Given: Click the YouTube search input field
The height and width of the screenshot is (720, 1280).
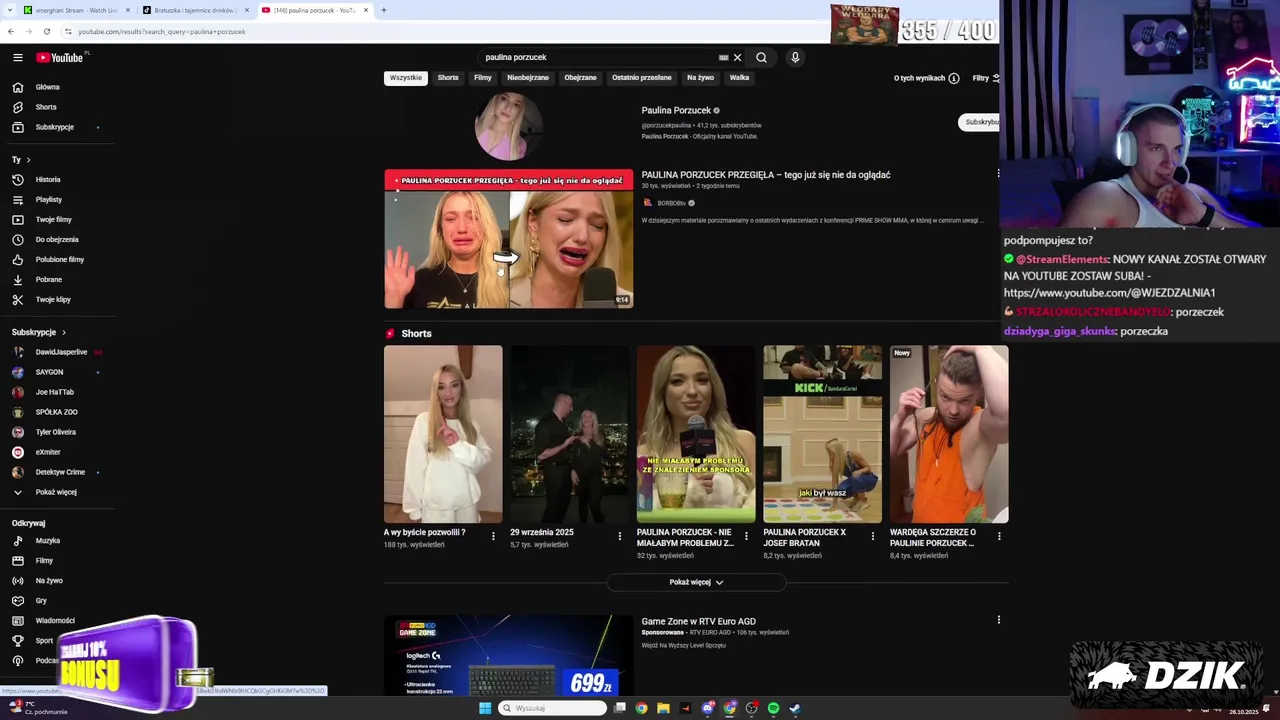Looking at the screenshot, I should coord(598,57).
